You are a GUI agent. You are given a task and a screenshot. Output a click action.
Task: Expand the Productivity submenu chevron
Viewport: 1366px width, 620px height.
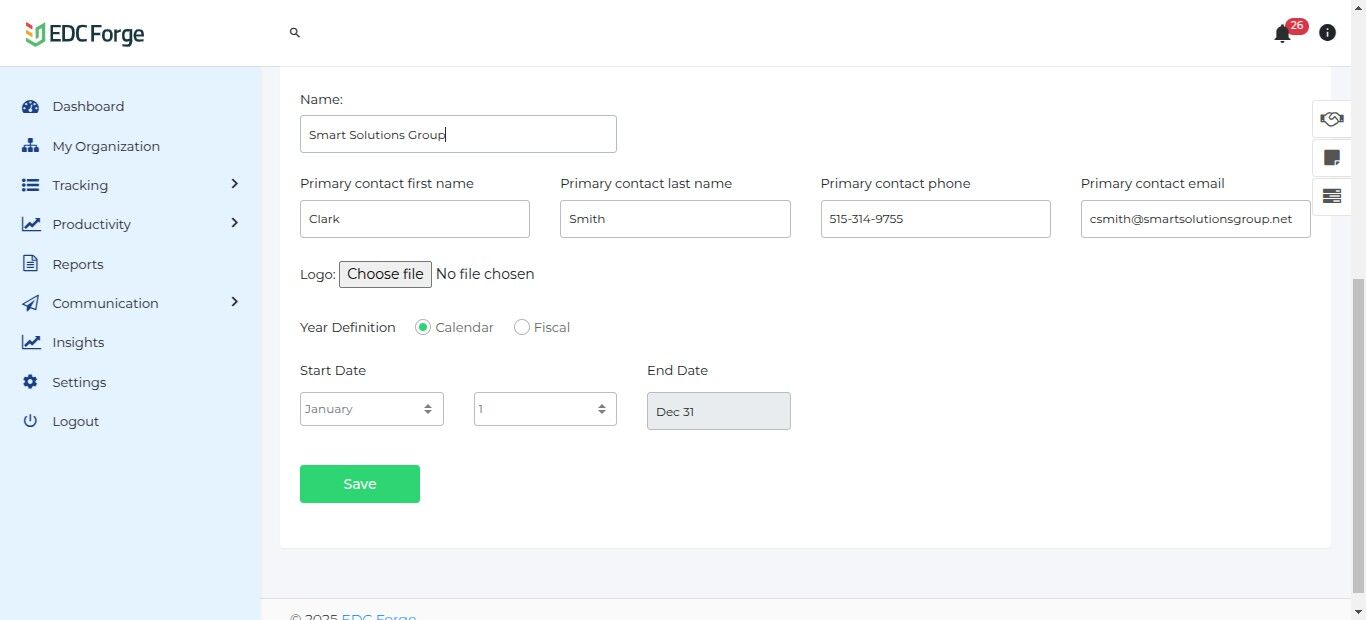[235, 223]
